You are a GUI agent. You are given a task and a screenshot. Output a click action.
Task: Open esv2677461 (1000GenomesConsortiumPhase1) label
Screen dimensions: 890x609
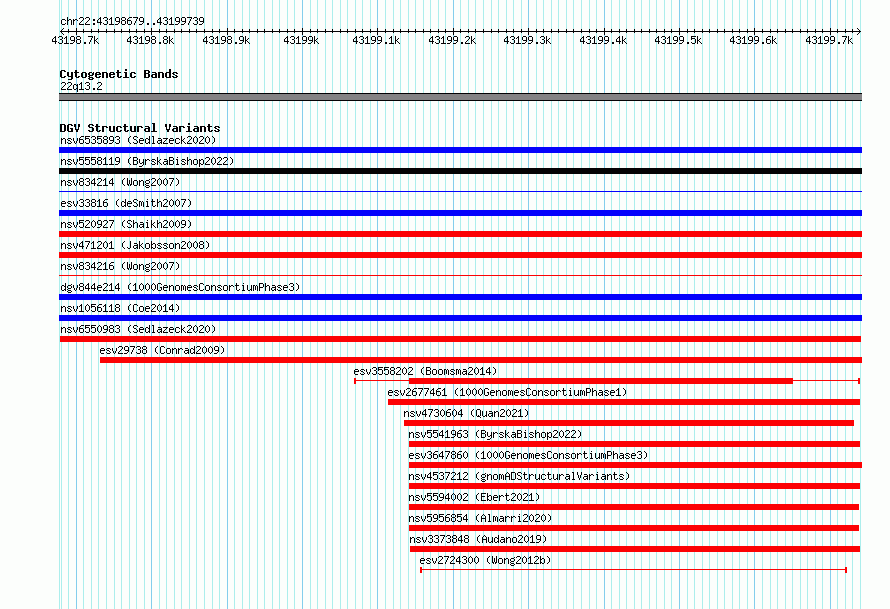(507, 392)
